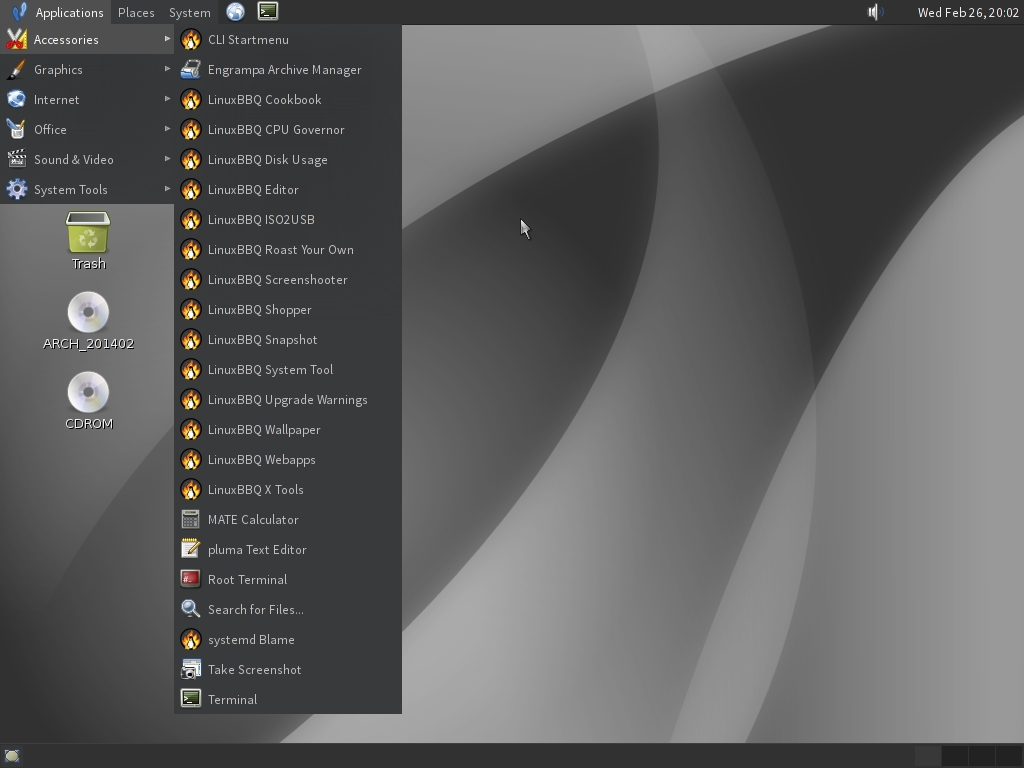Select the Accessories category
This screenshot has width=1024, height=768.
click(x=87, y=40)
